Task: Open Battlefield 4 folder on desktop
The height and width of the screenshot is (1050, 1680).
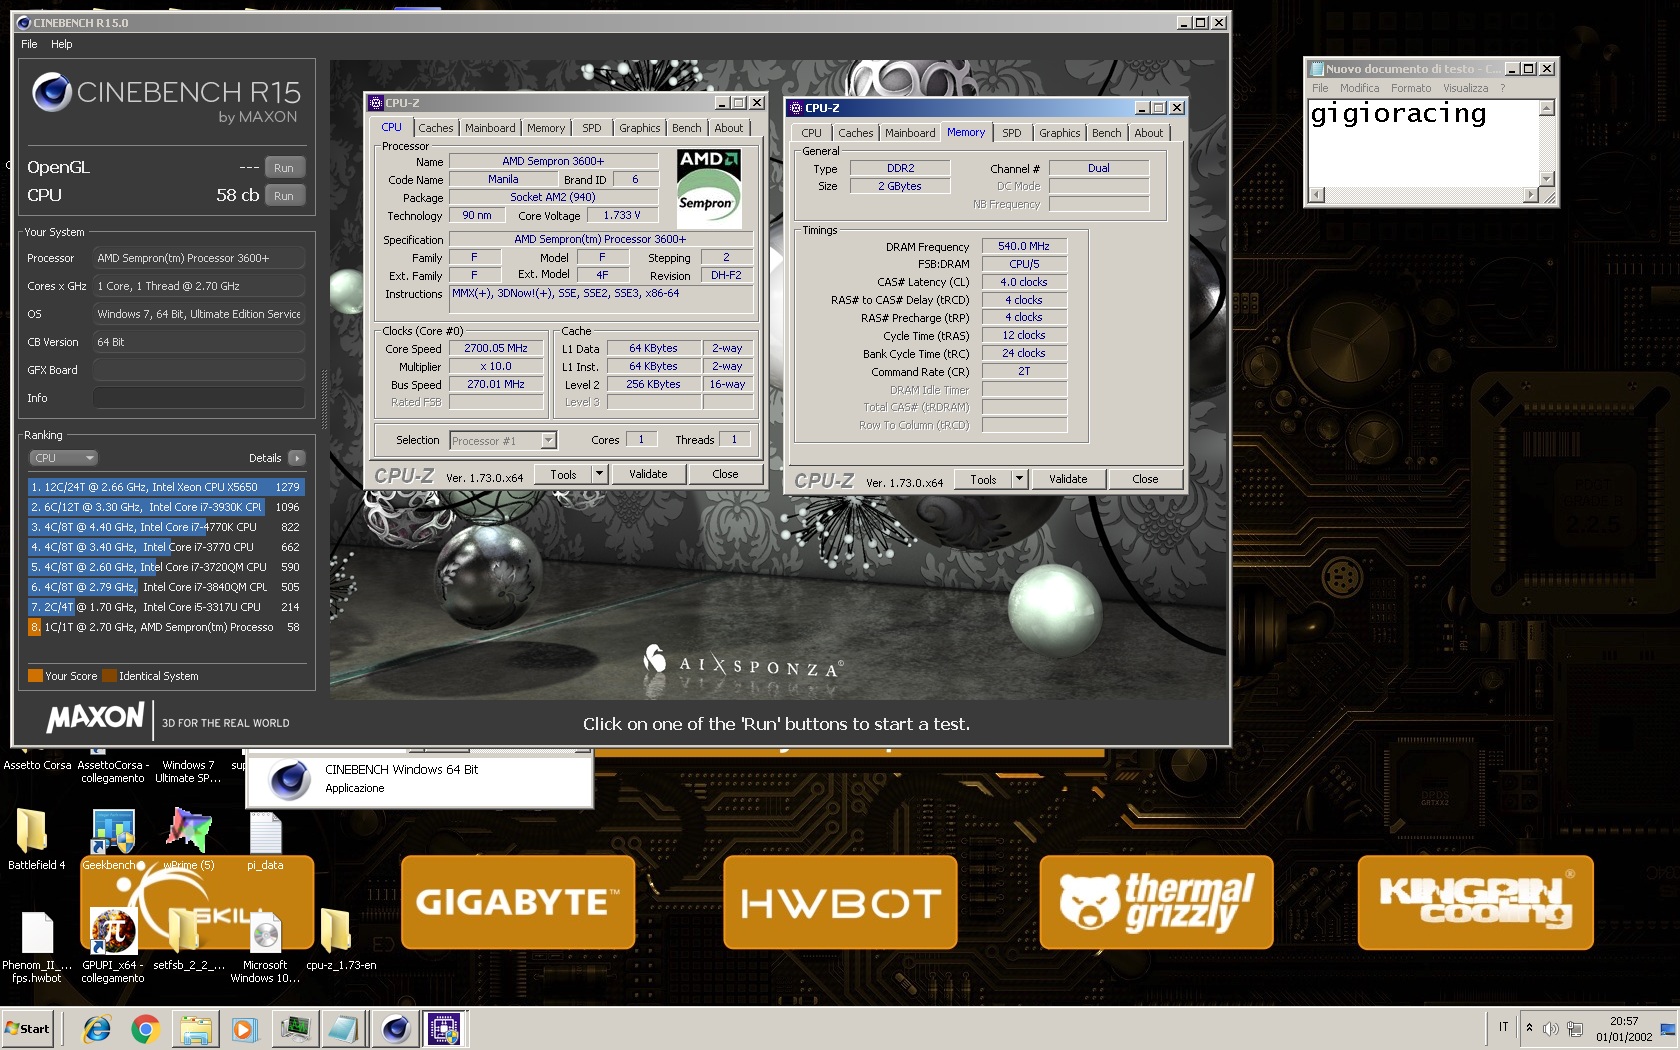Action: point(32,831)
